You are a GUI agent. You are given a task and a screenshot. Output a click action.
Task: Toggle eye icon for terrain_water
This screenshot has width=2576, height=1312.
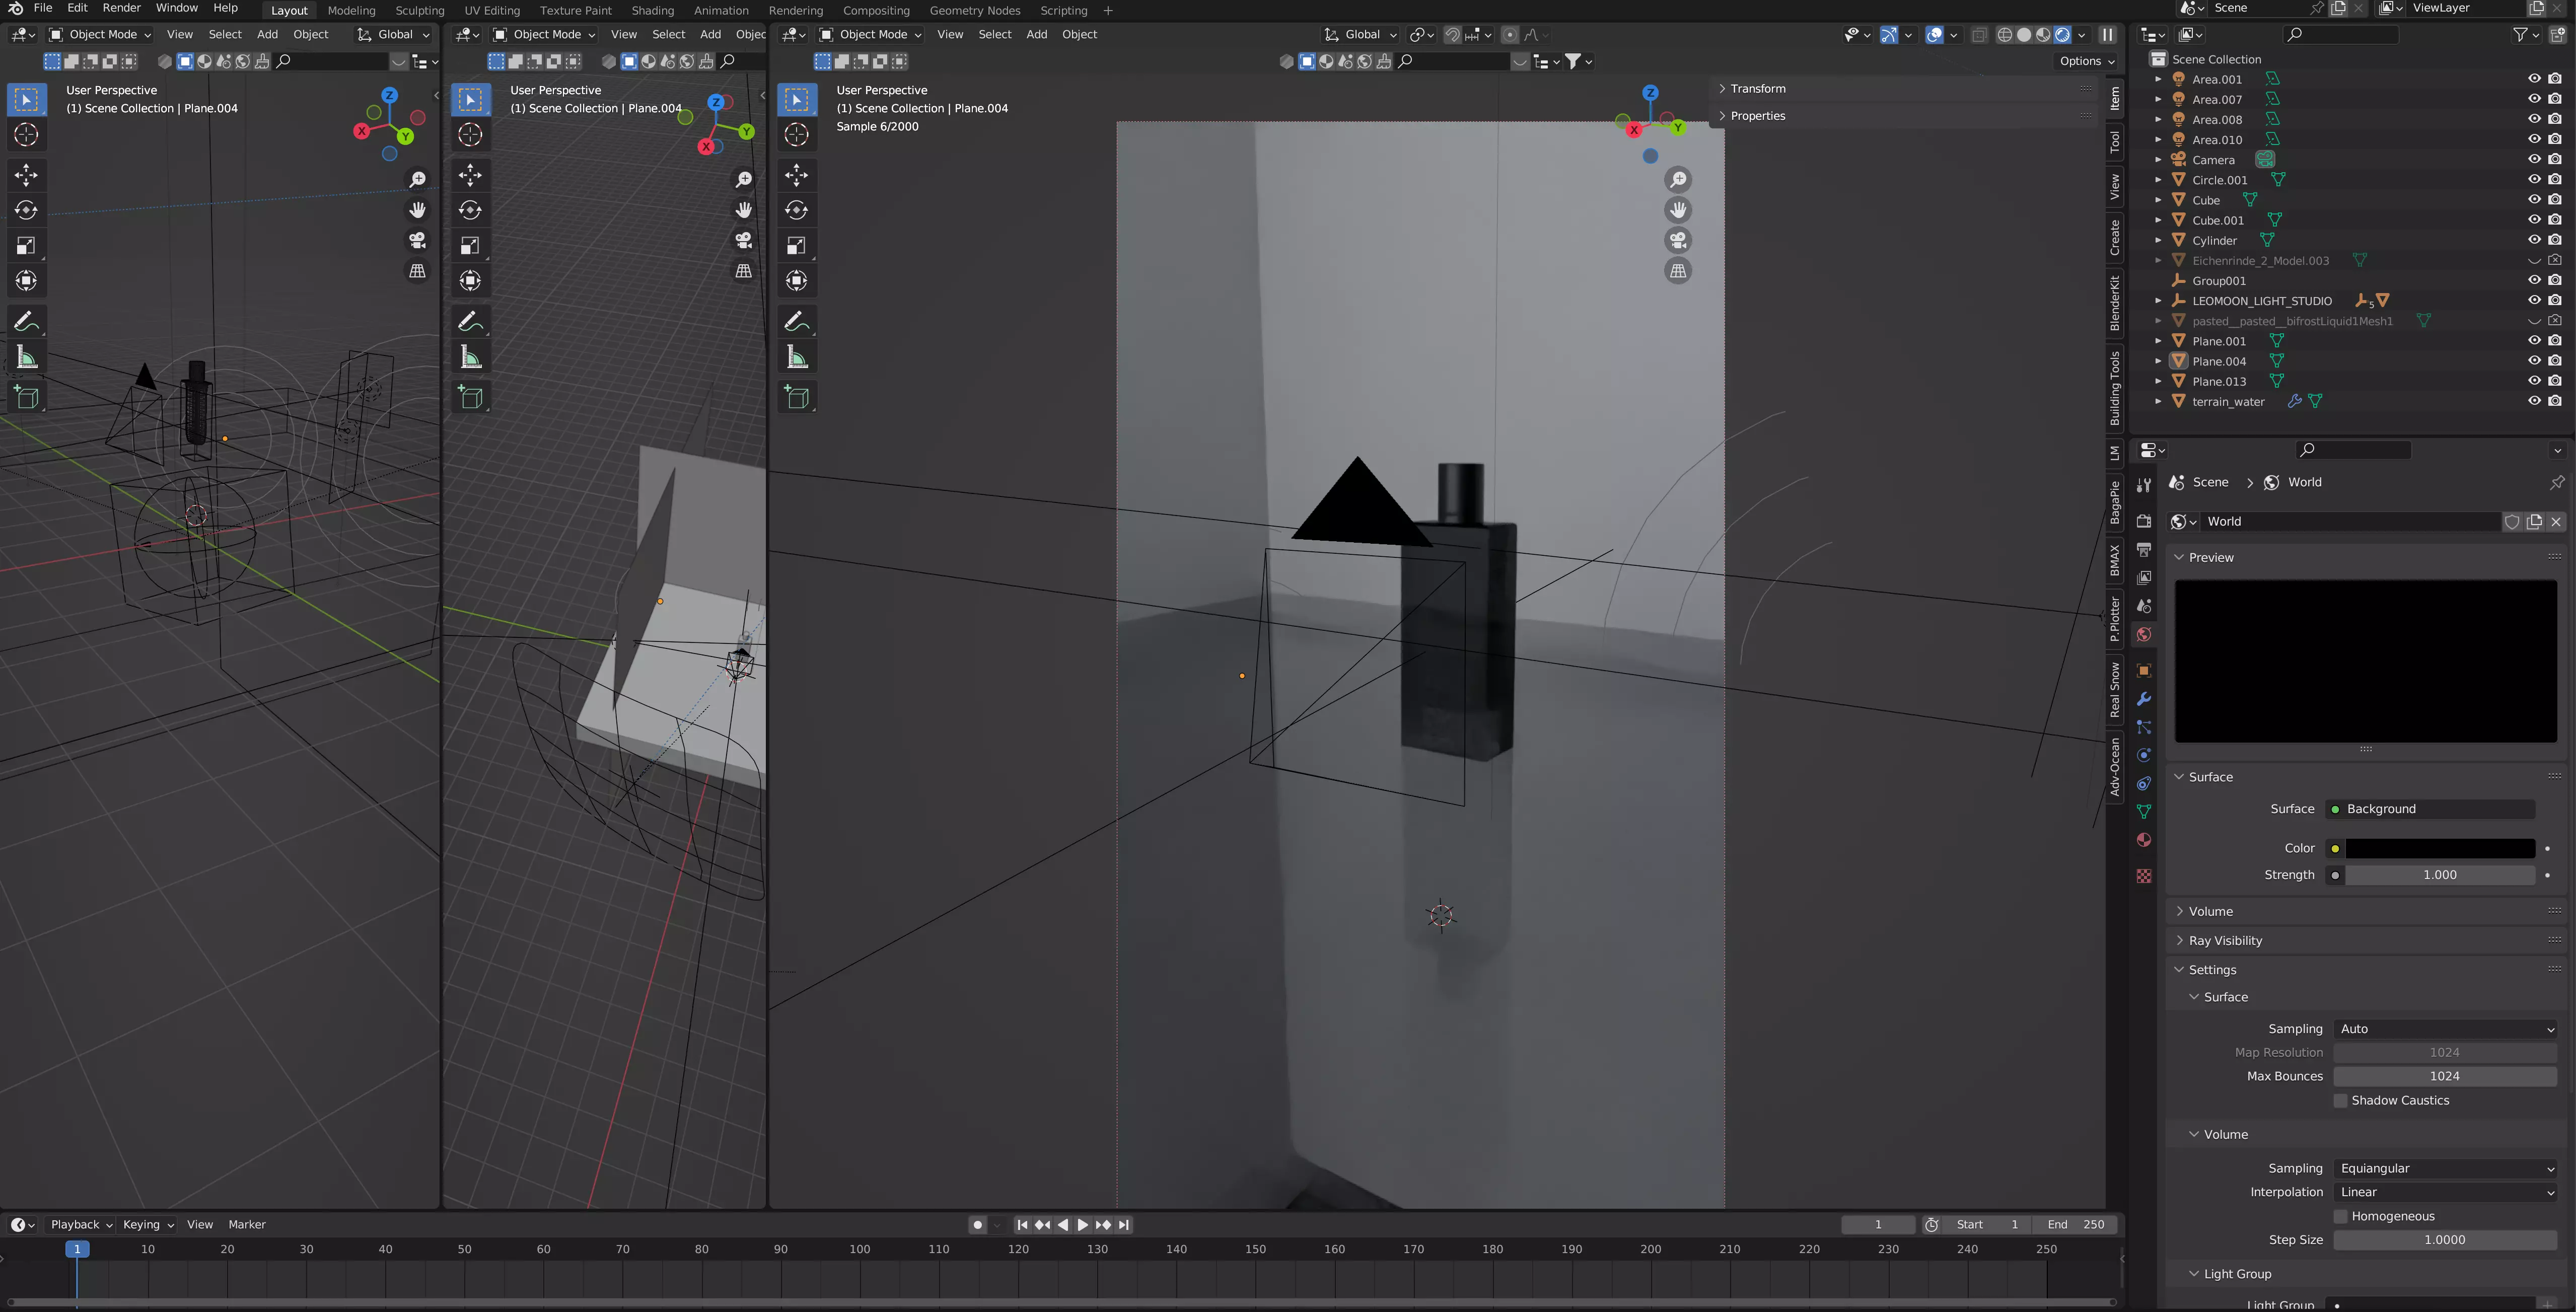(x=2534, y=401)
